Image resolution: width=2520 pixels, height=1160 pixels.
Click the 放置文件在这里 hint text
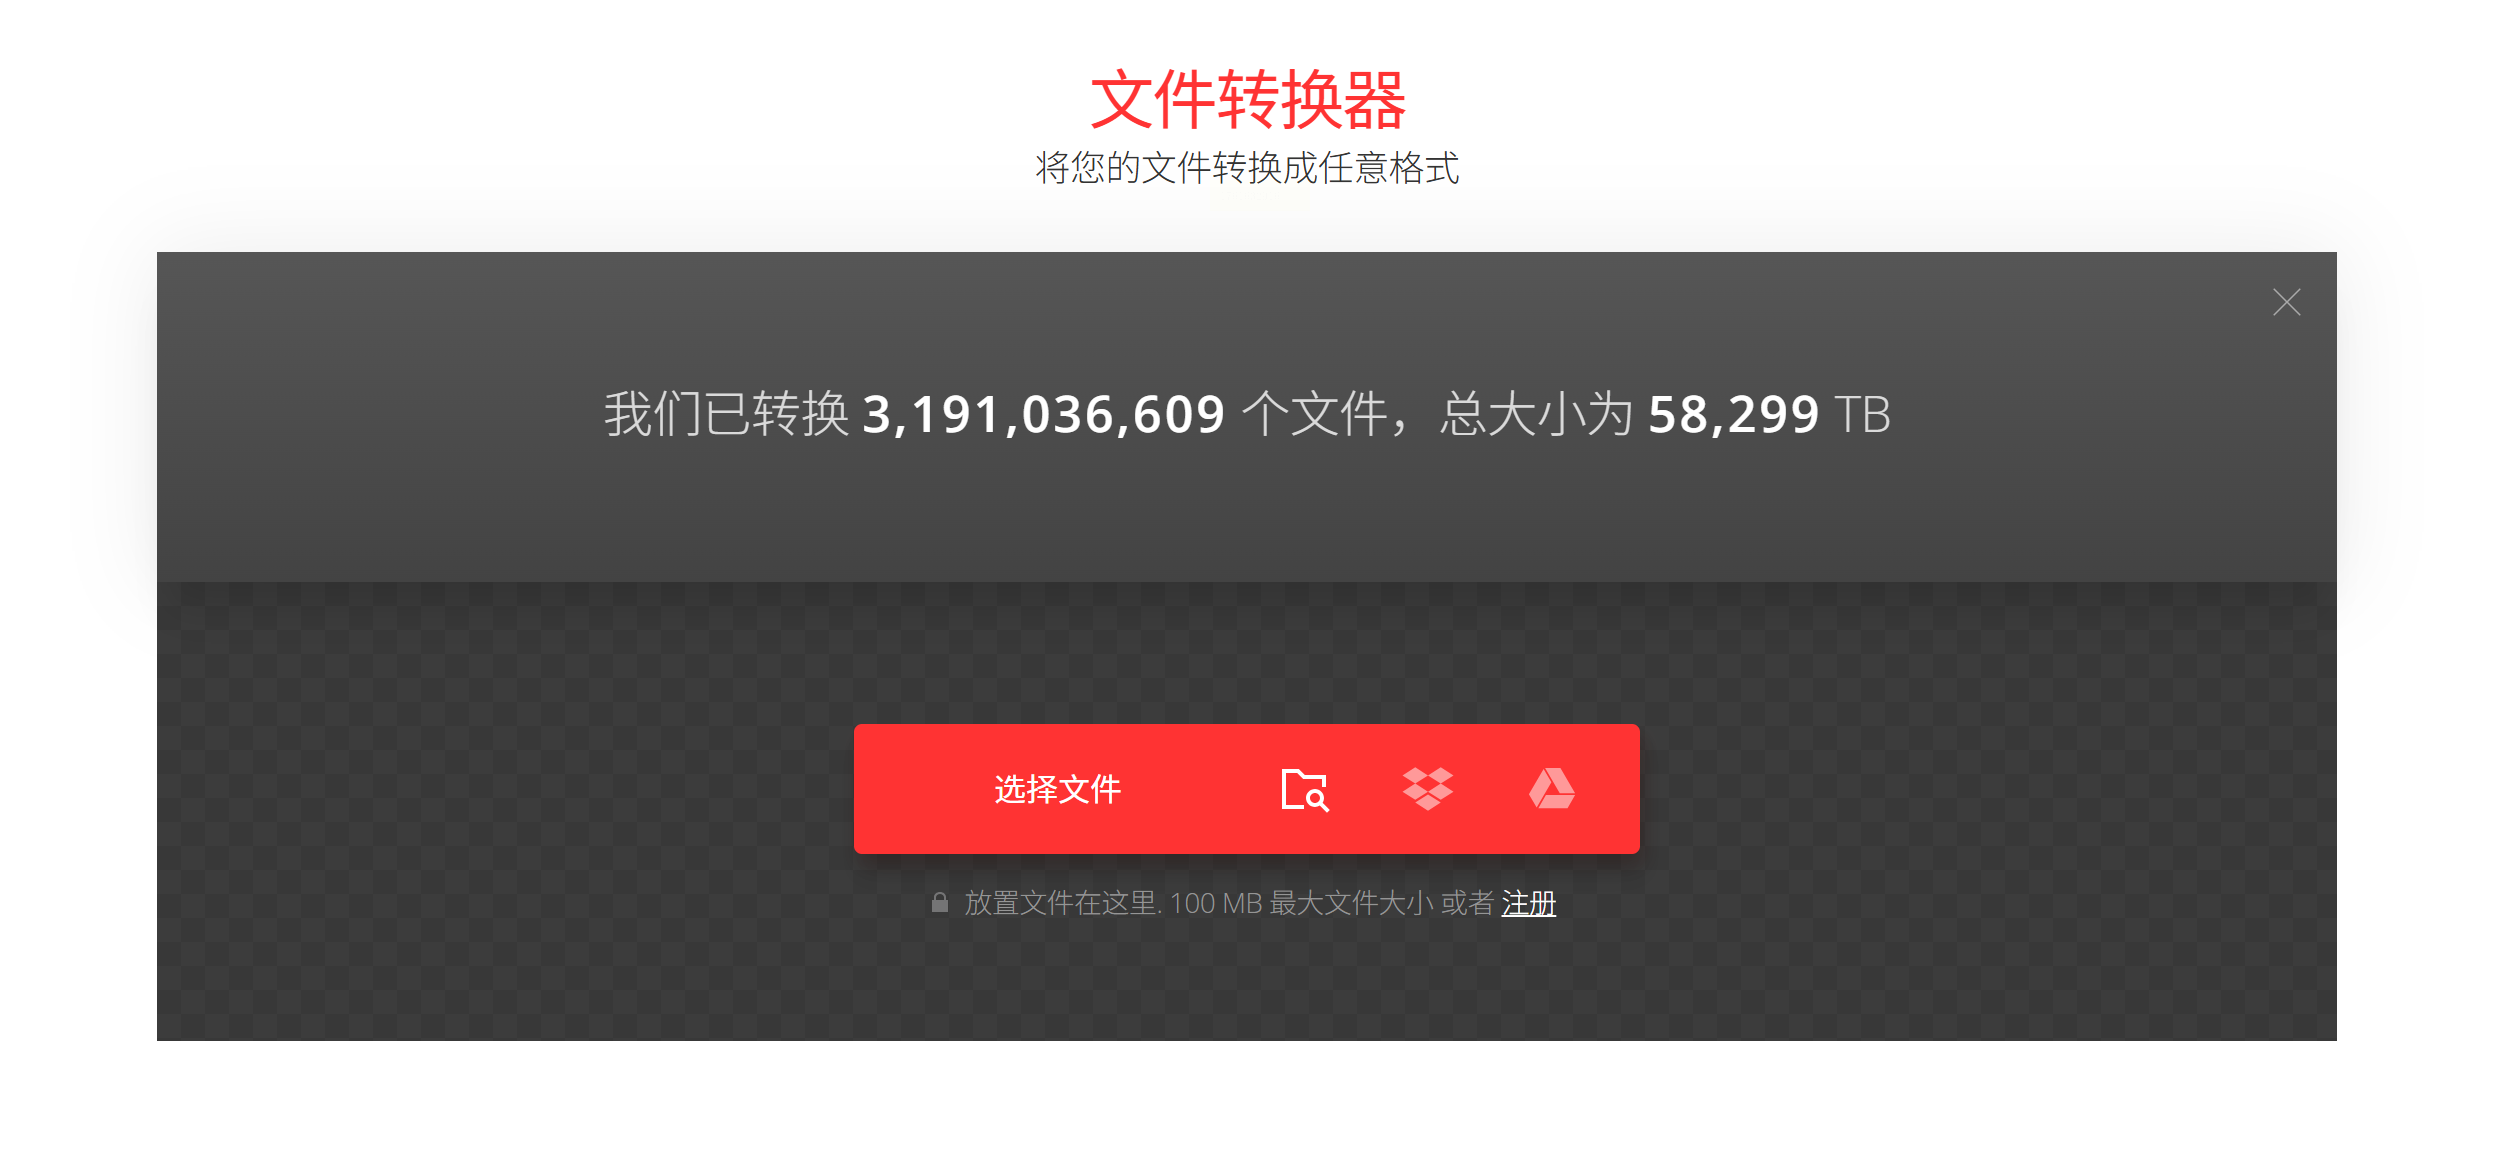(1061, 903)
